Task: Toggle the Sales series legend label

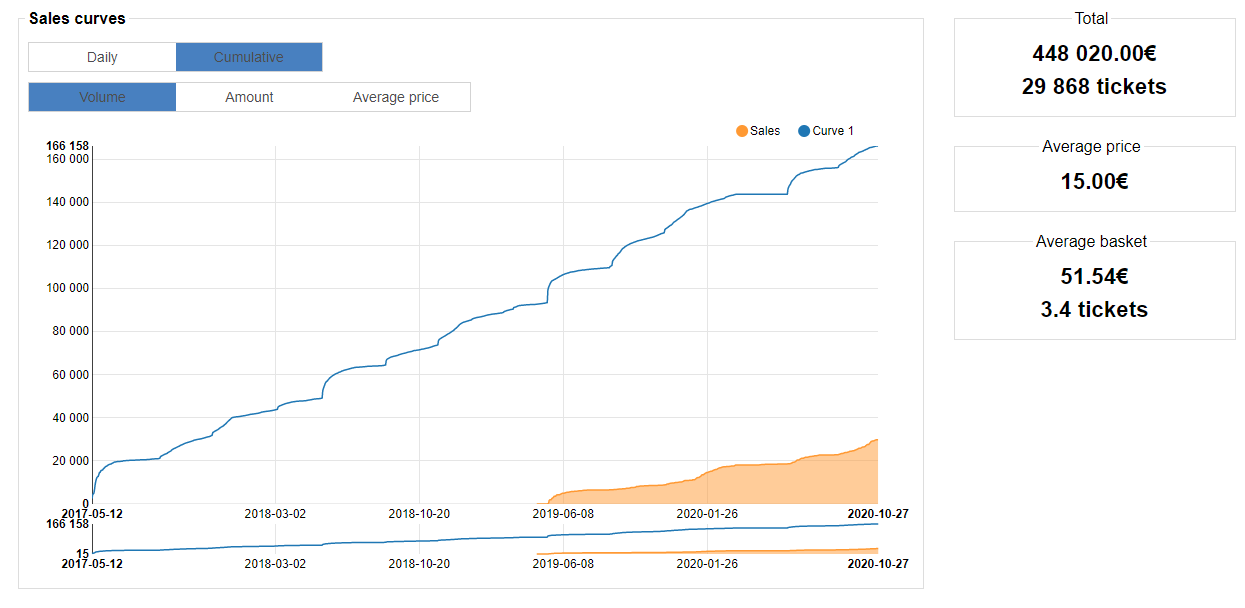Action: click(x=765, y=131)
